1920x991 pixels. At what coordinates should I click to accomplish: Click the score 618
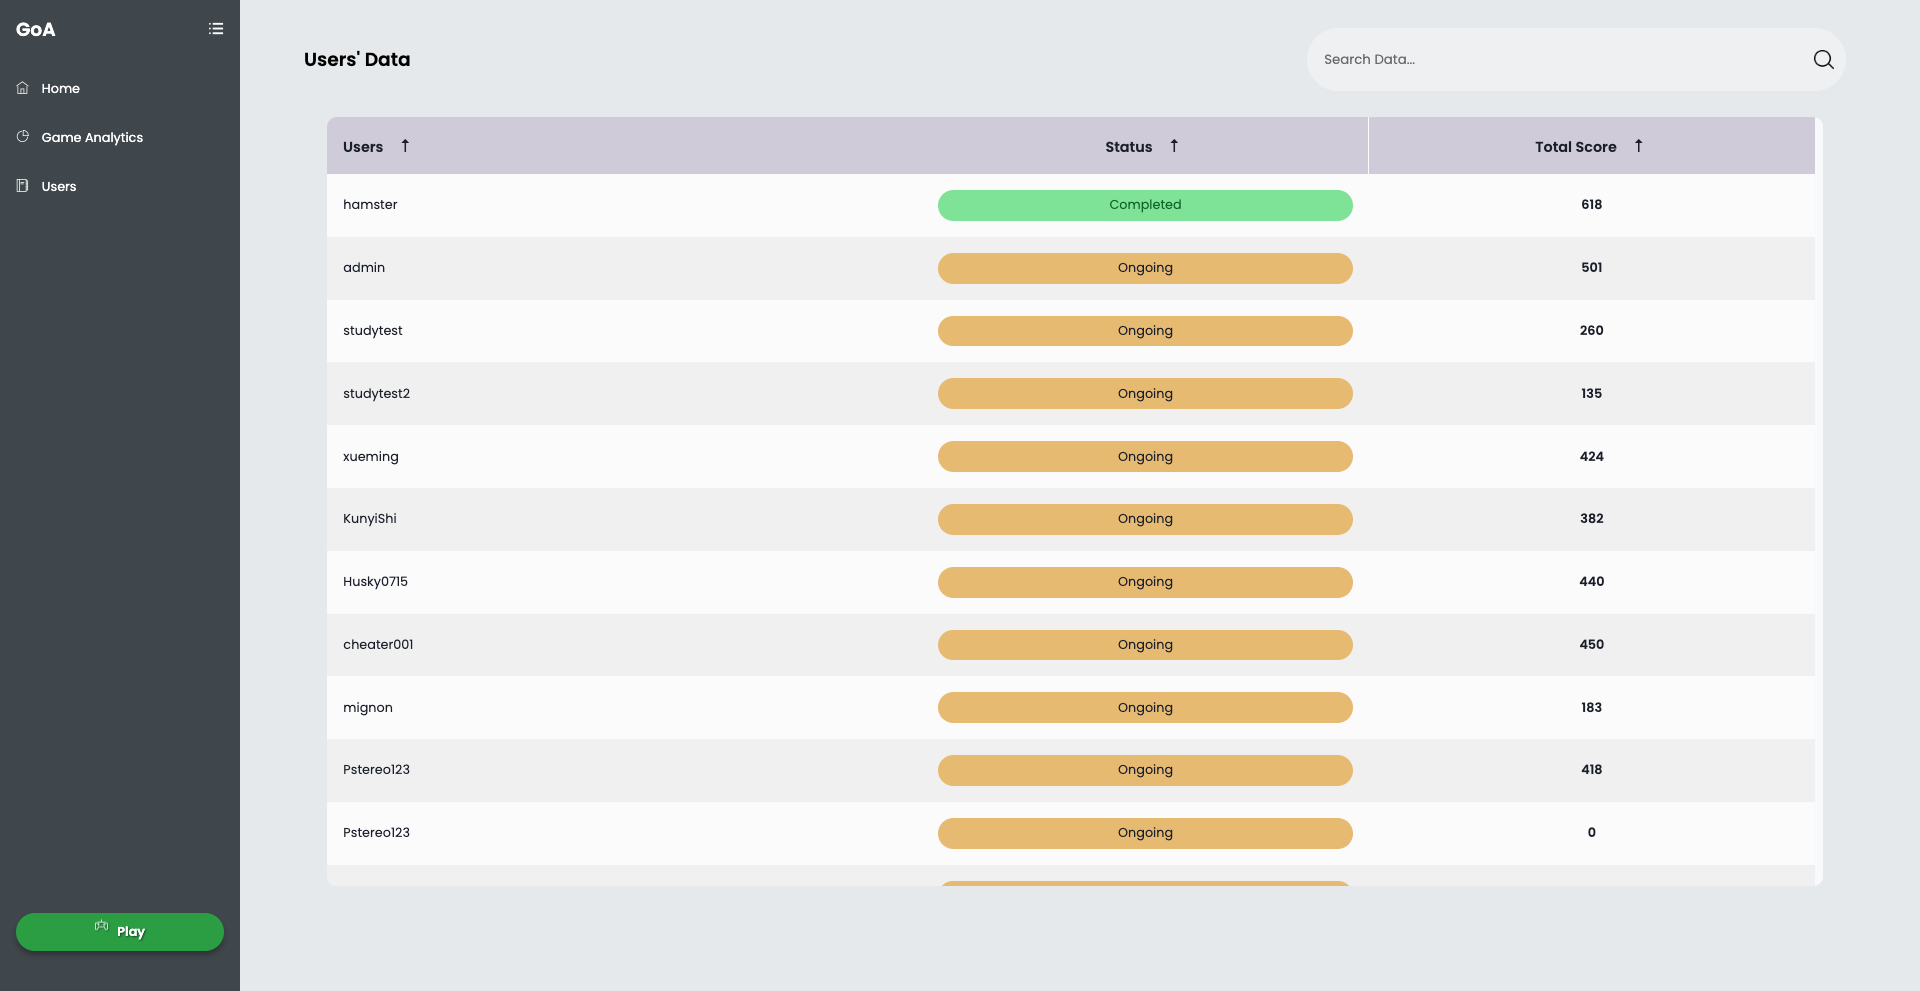pos(1592,205)
